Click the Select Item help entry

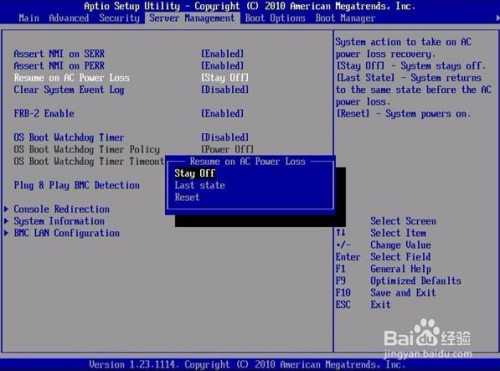click(x=398, y=233)
